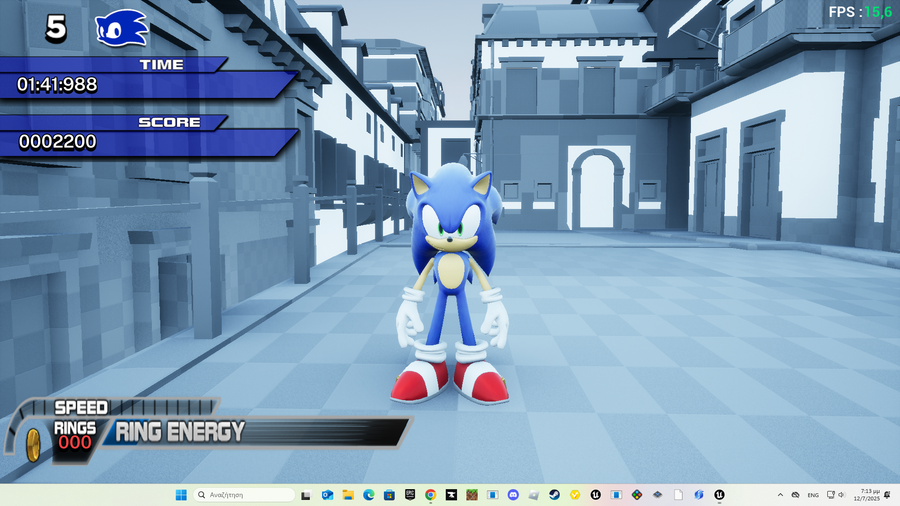Expand the hidden system tray icons chevron
900x506 pixels.
point(780,495)
